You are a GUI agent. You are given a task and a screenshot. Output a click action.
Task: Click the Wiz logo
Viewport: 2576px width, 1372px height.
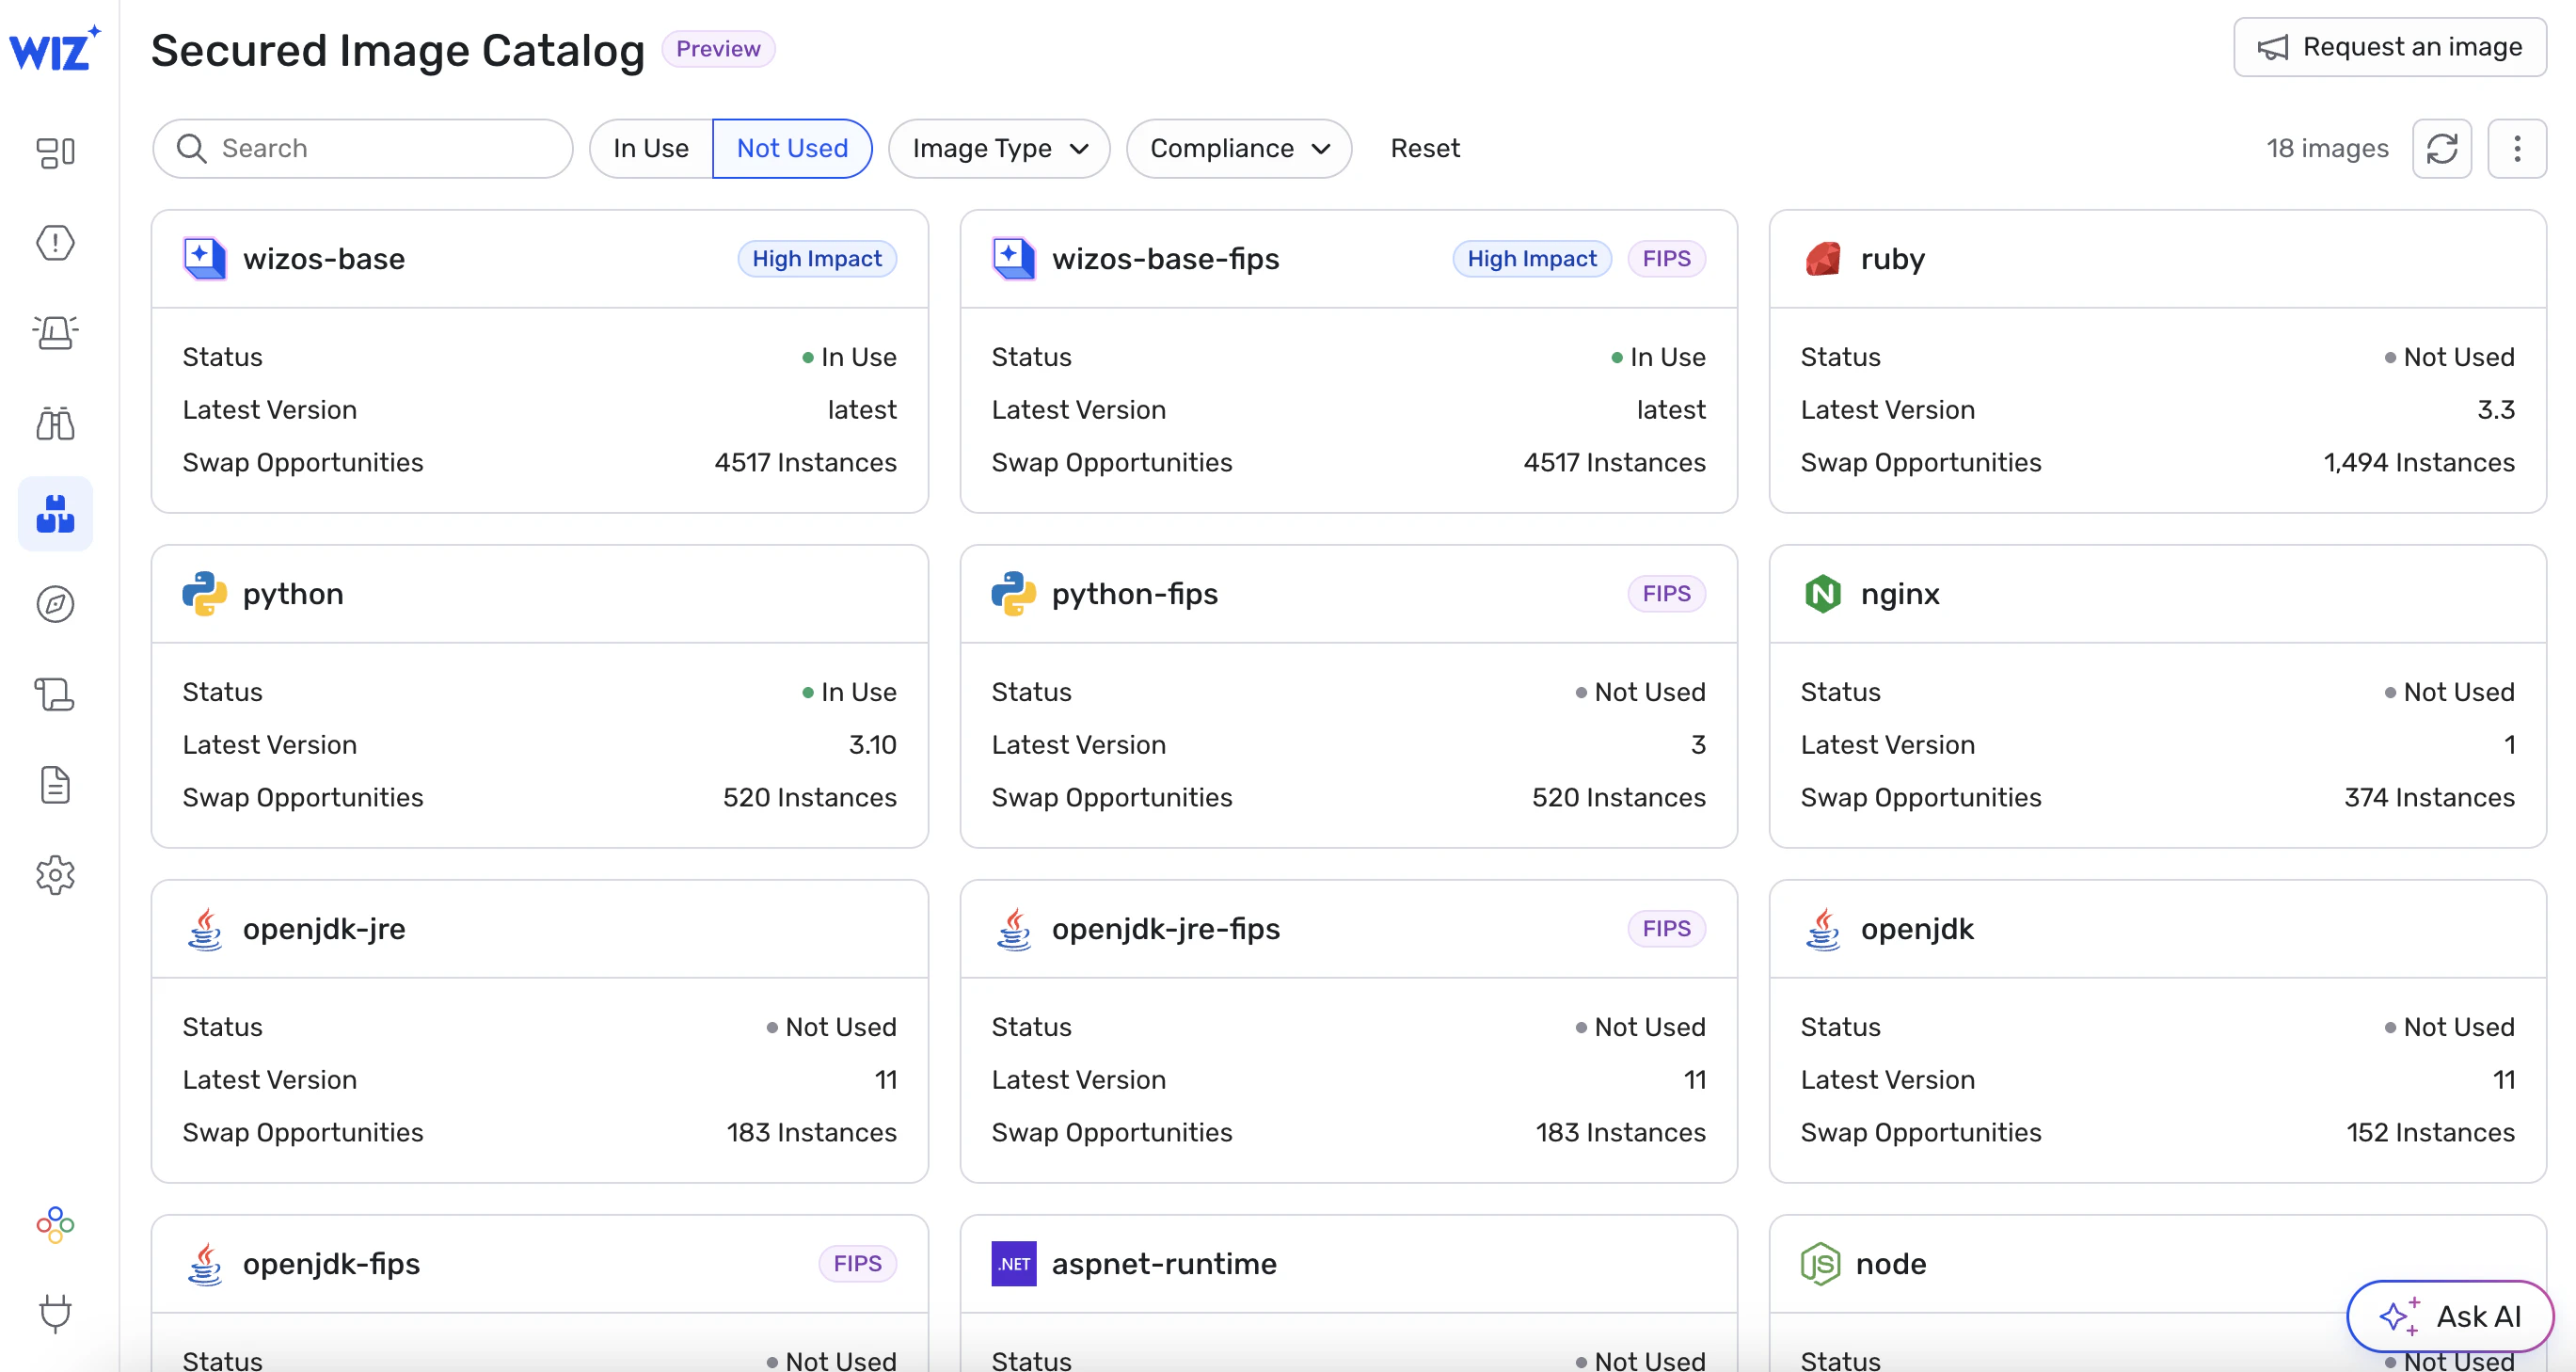point(55,49)
